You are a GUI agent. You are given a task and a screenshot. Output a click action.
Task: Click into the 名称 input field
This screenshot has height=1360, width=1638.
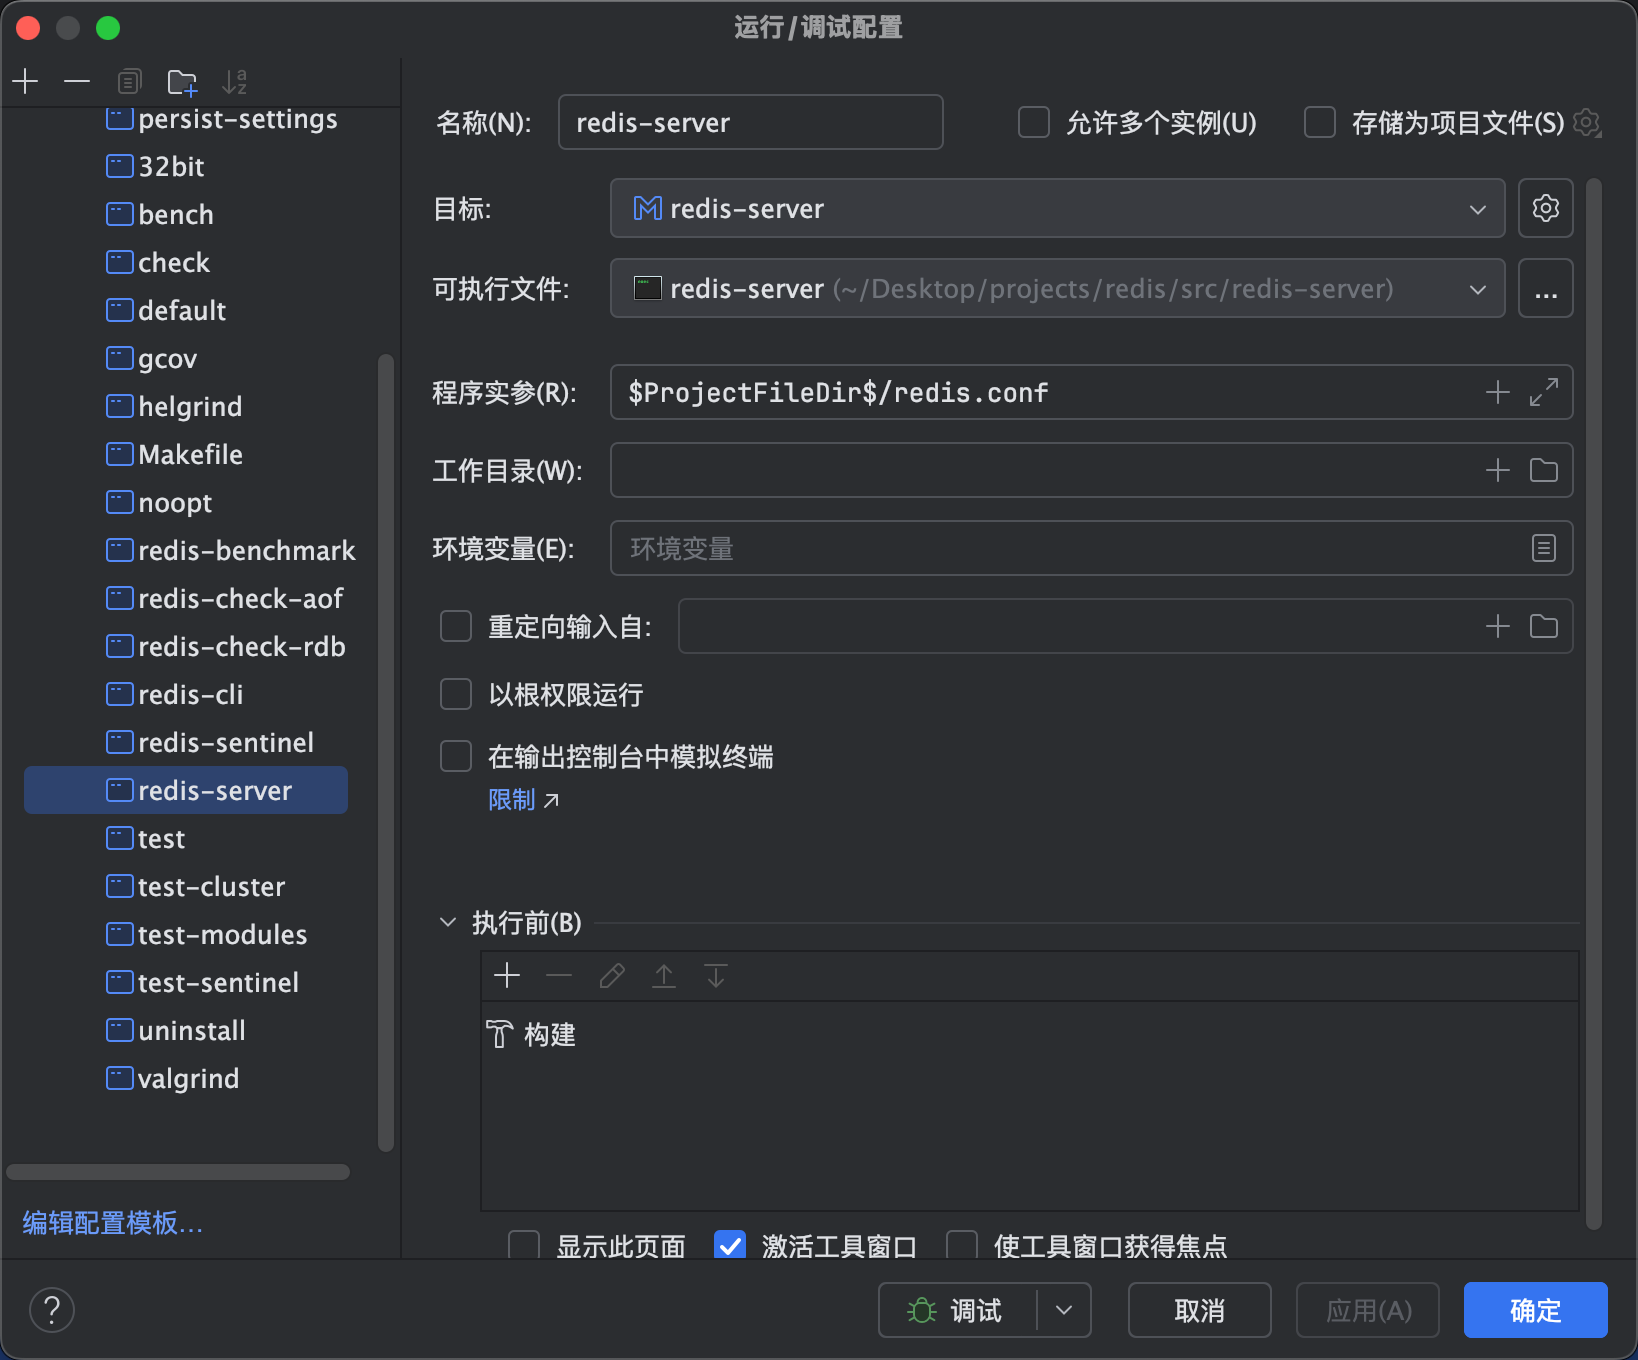[x=749, y=122]
